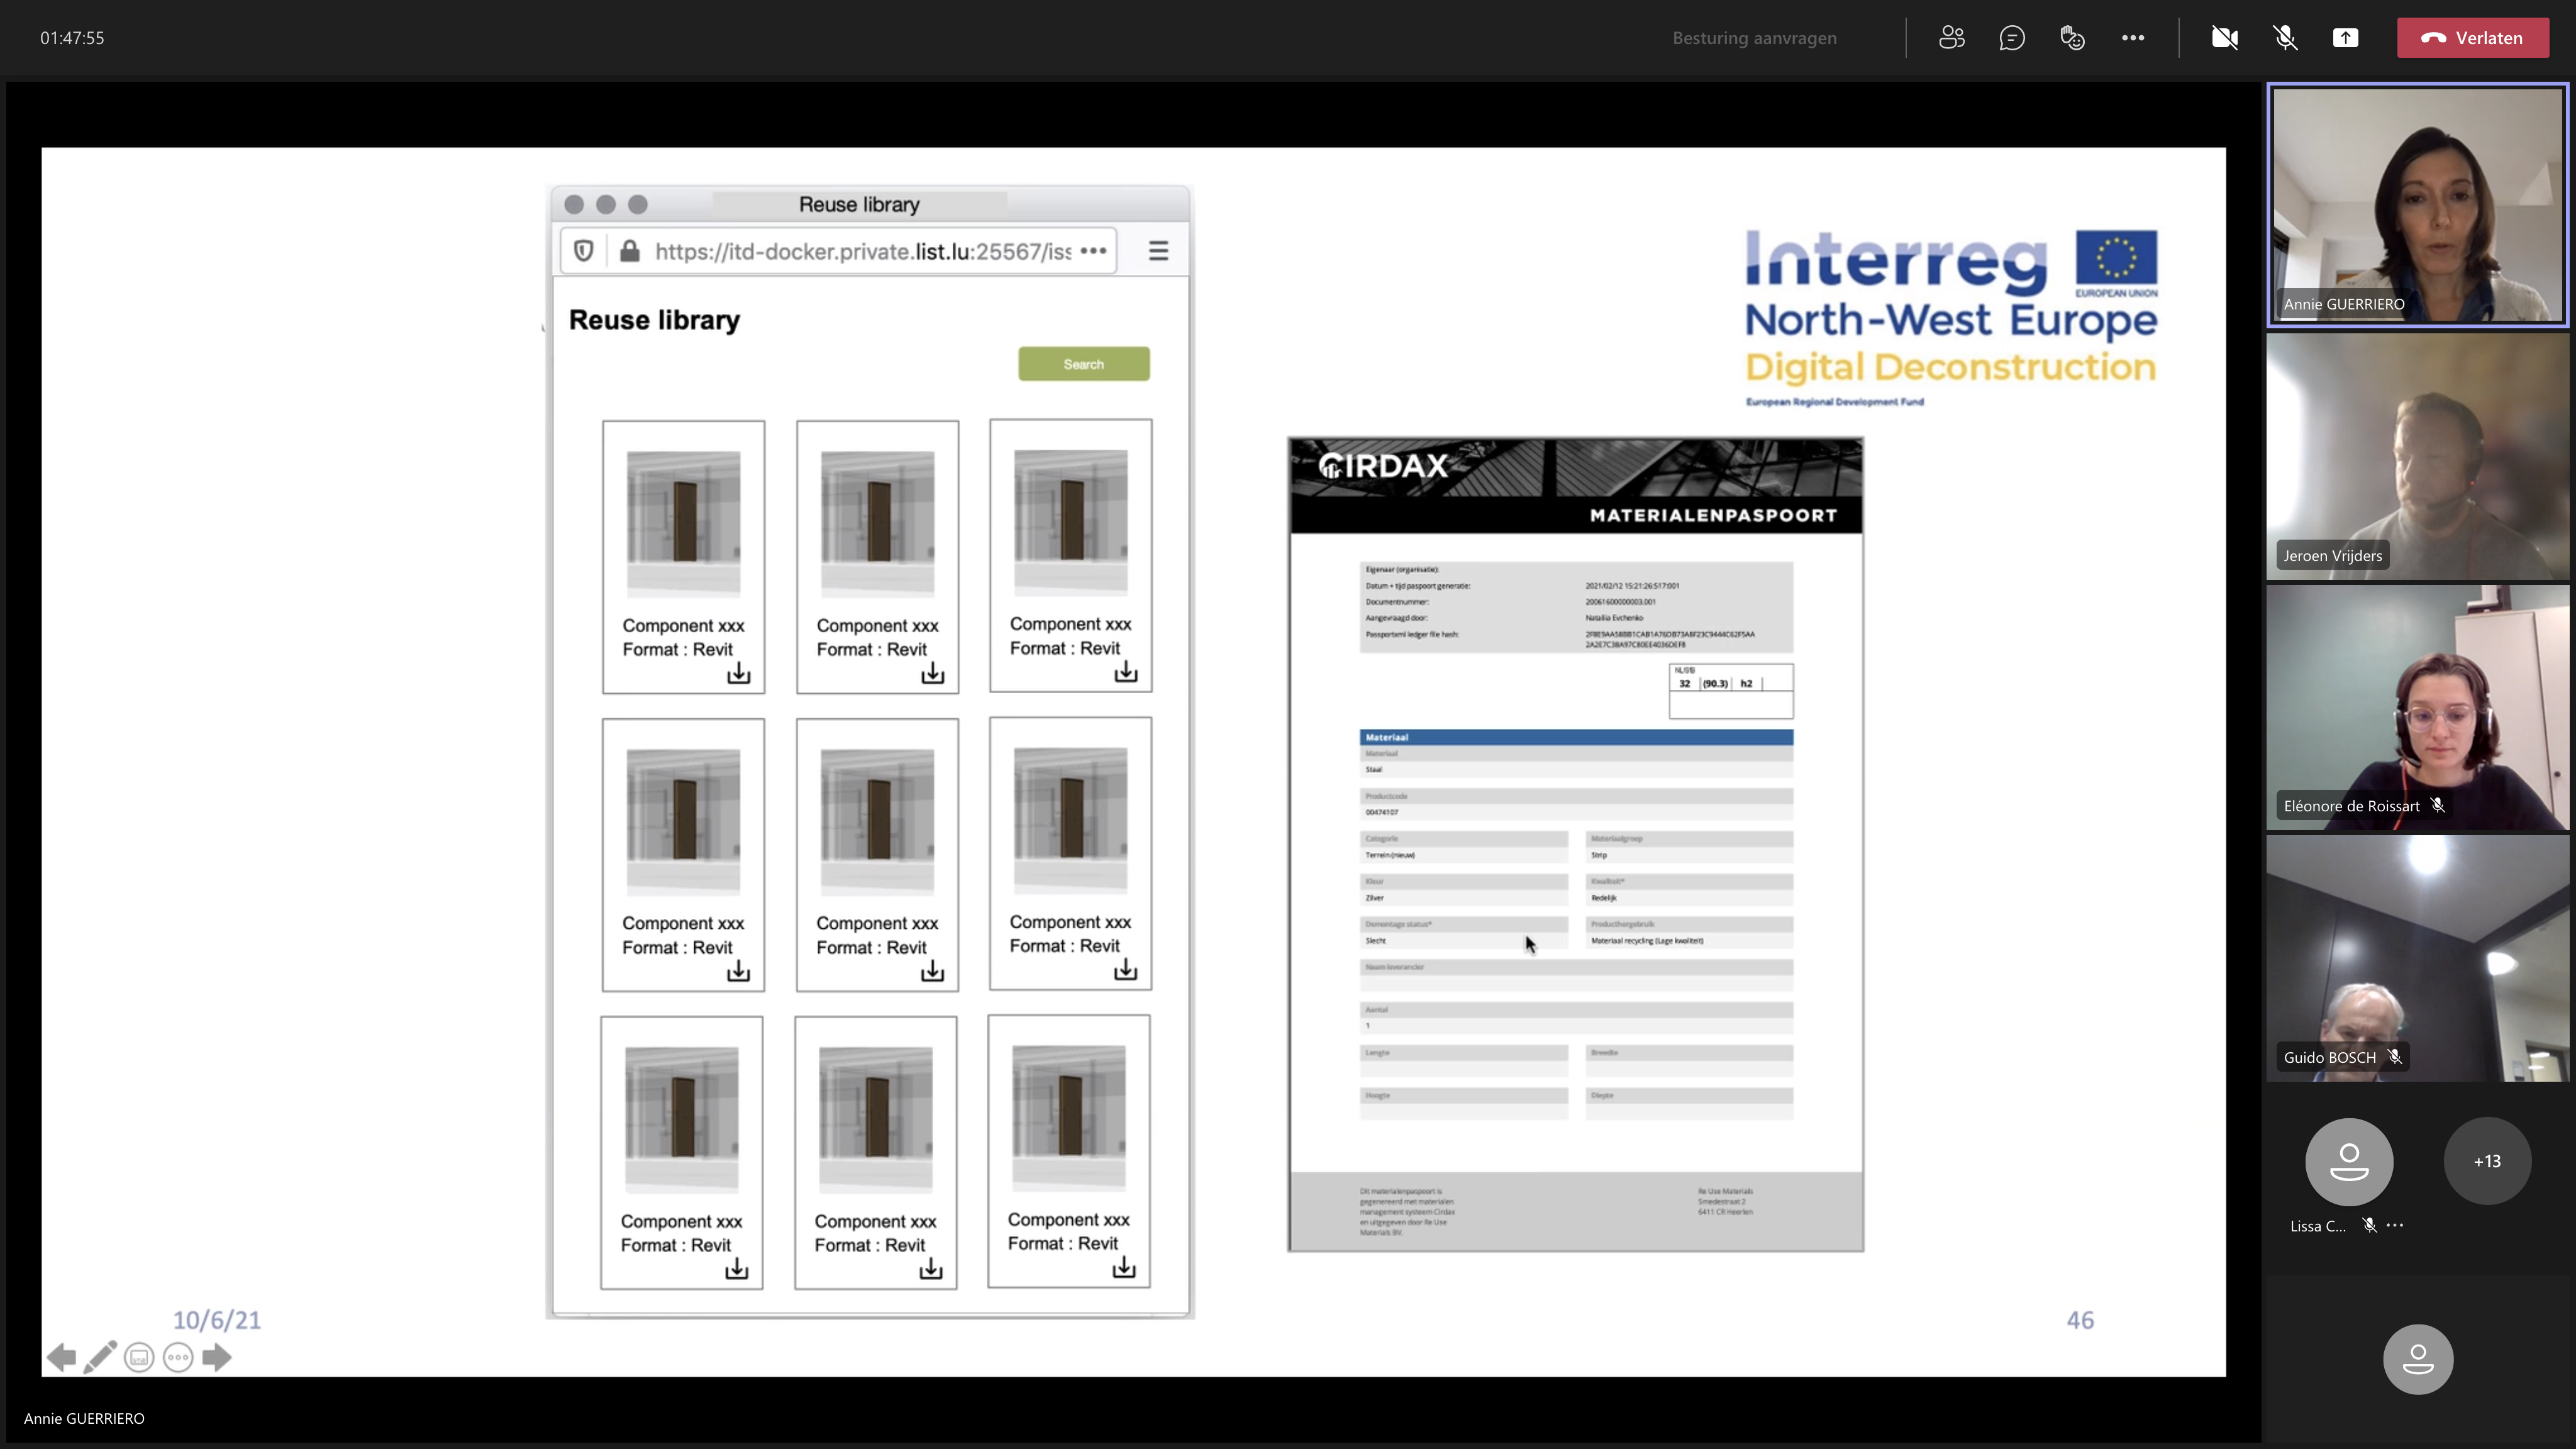Viewport: 2576px width, 1449px height.
Task: Open the More actions ellipsis menu
Action: [2132, 38]
